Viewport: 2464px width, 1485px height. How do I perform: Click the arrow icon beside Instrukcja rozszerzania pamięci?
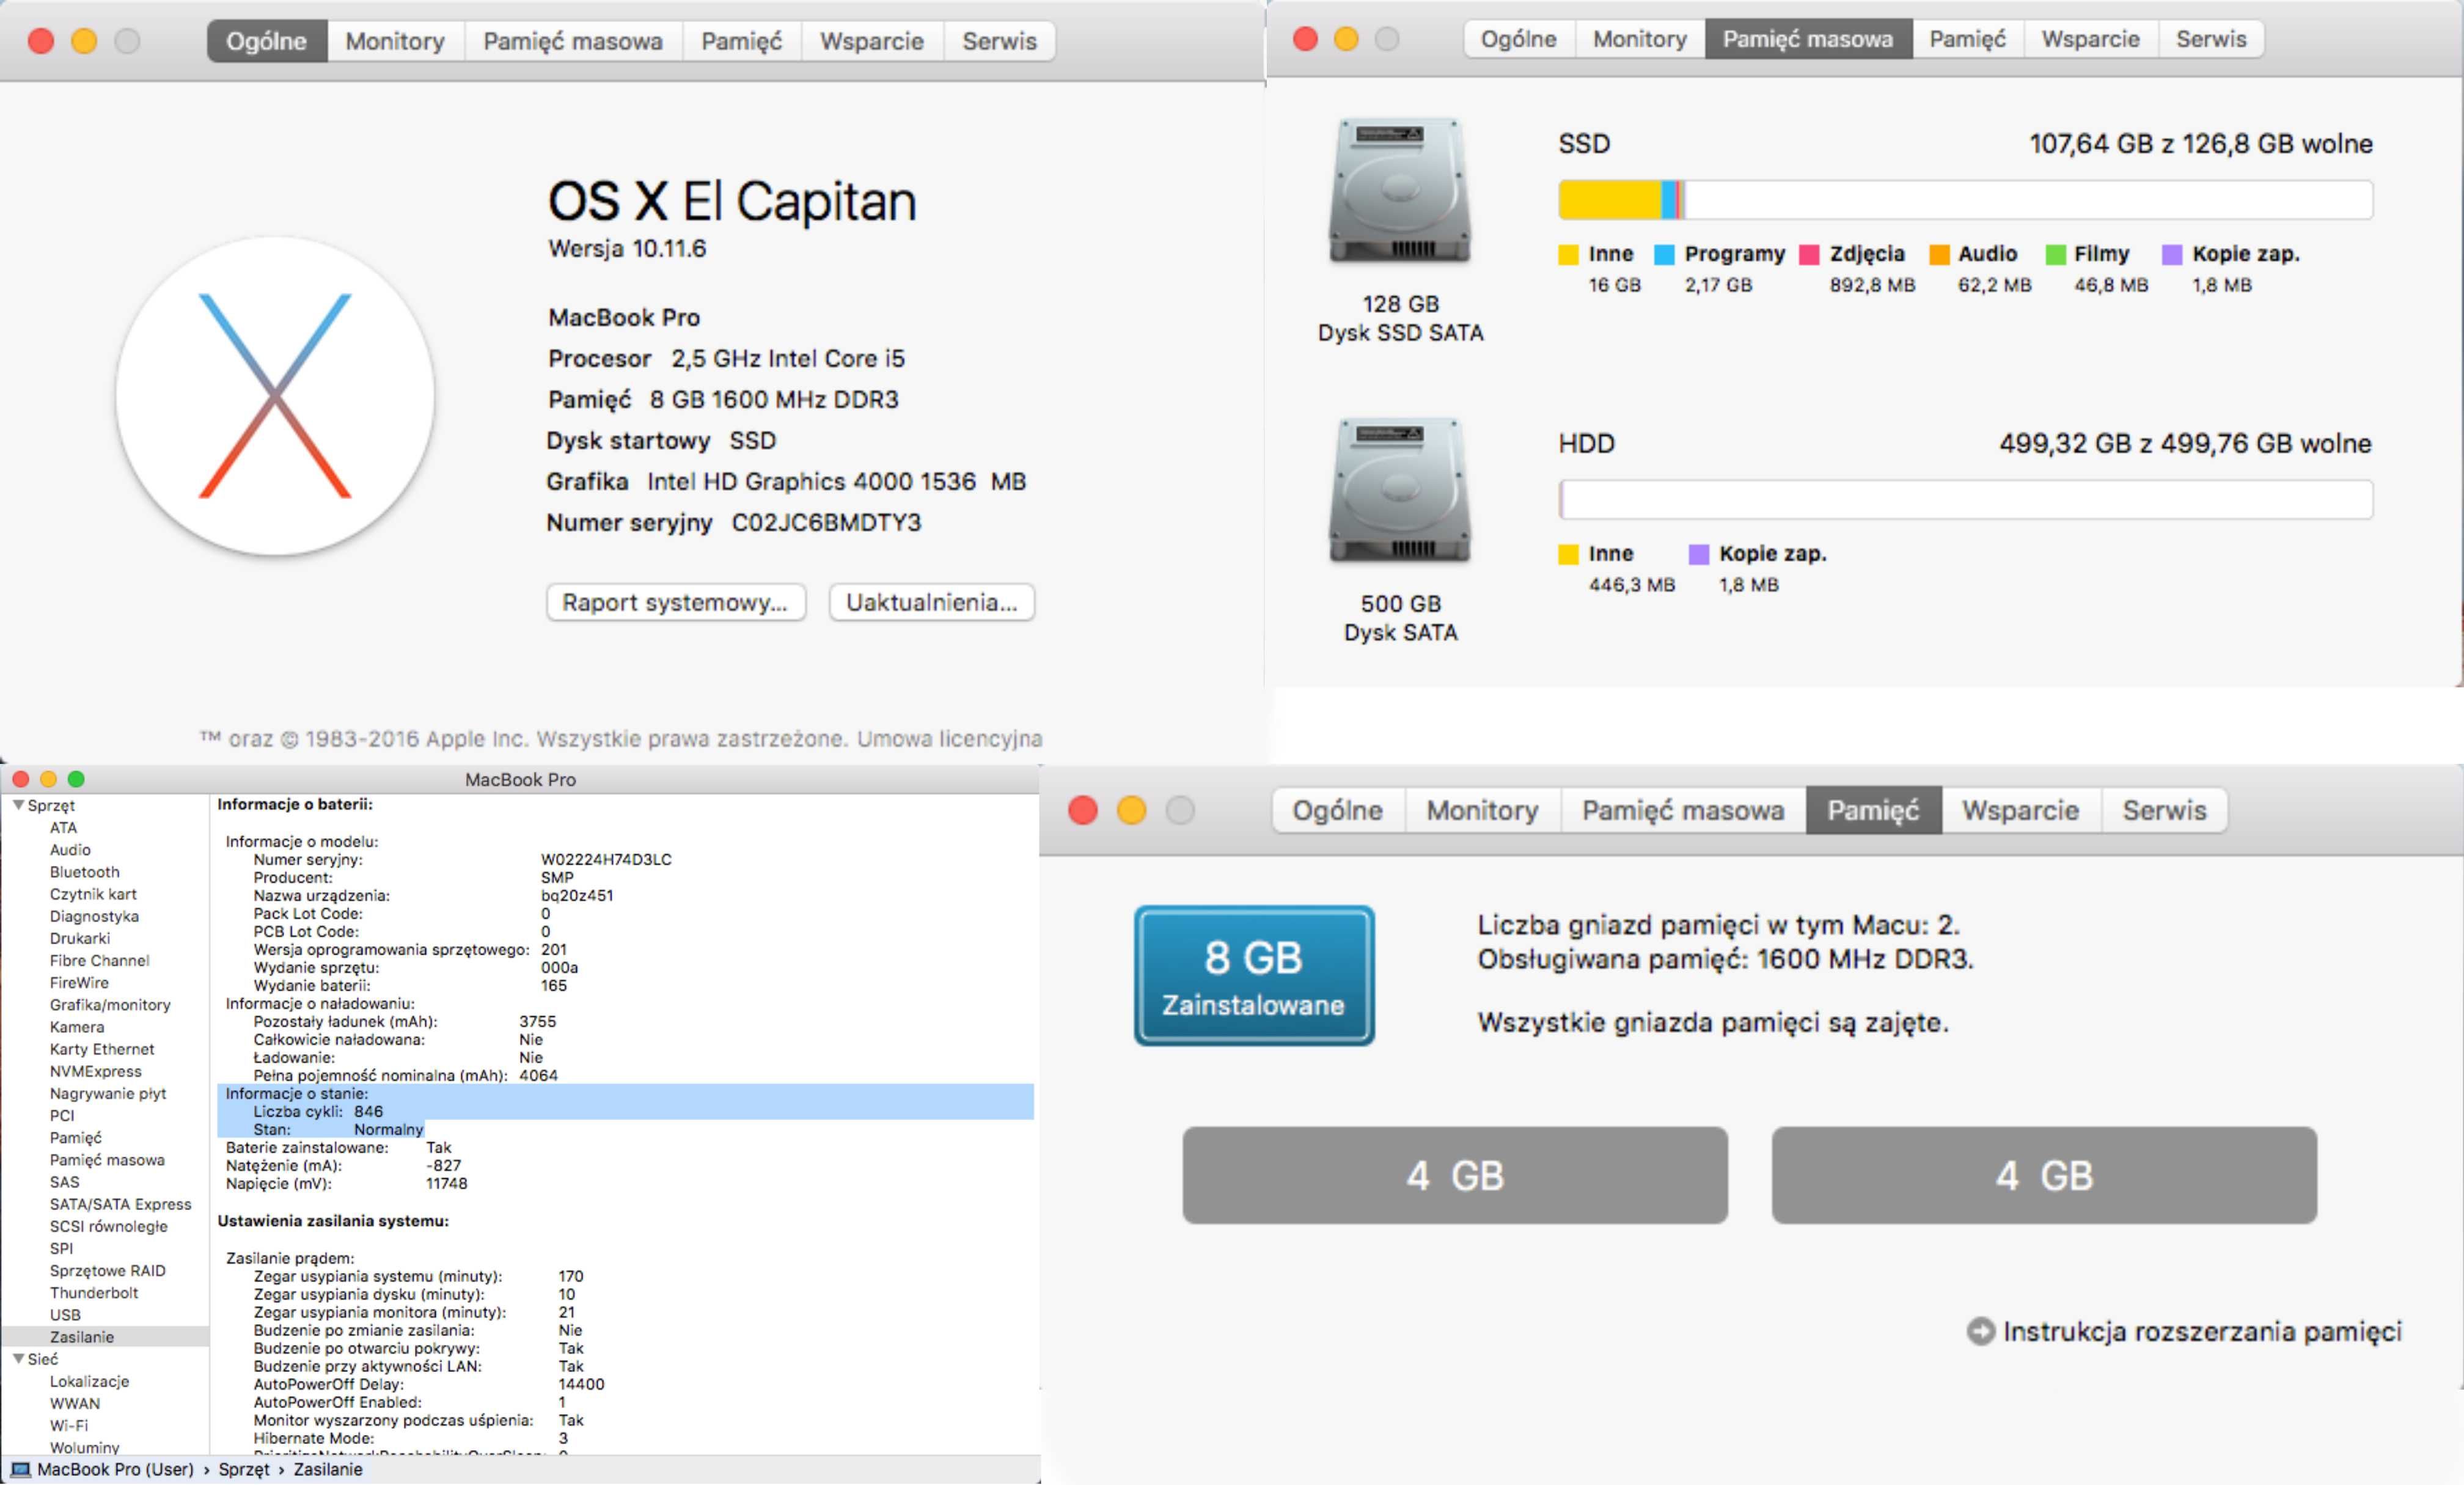[x=1980, y=1331]
